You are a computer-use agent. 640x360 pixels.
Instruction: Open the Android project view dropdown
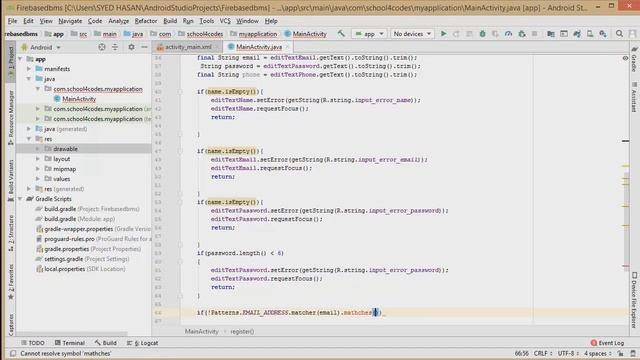[x=41, y=47]
